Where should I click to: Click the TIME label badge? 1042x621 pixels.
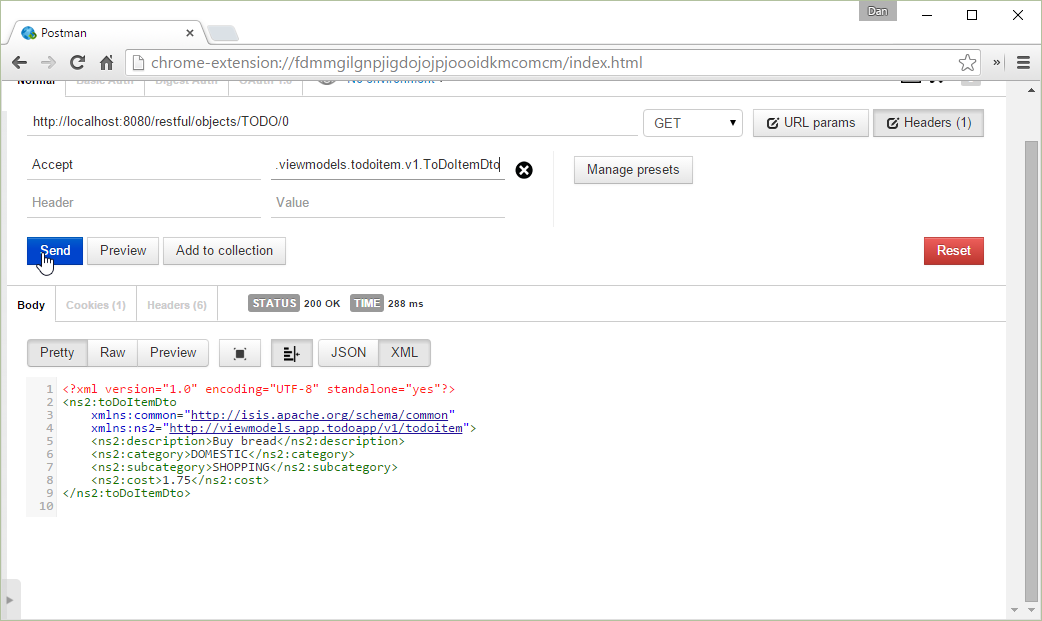(367, 303)
